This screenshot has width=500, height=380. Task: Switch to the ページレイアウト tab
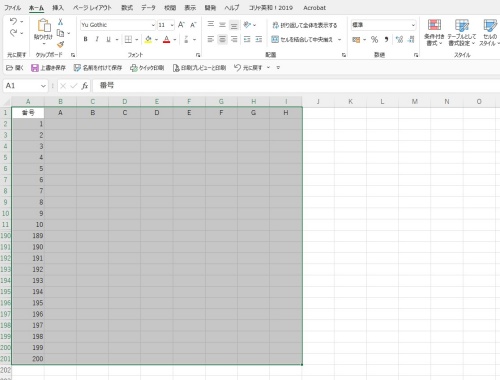point(92,8)
